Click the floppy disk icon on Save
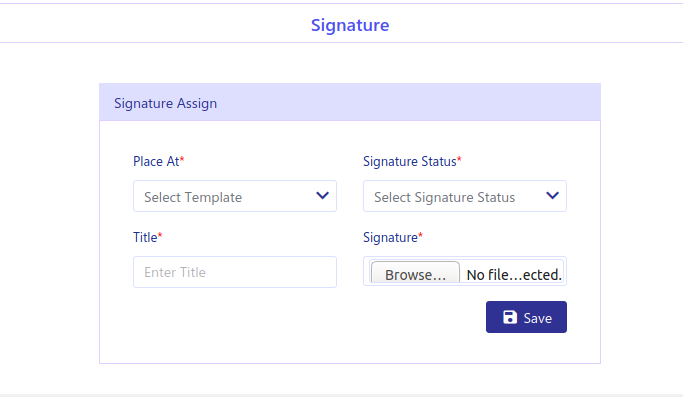The image size is (683, 397). (x=510, y=317)
